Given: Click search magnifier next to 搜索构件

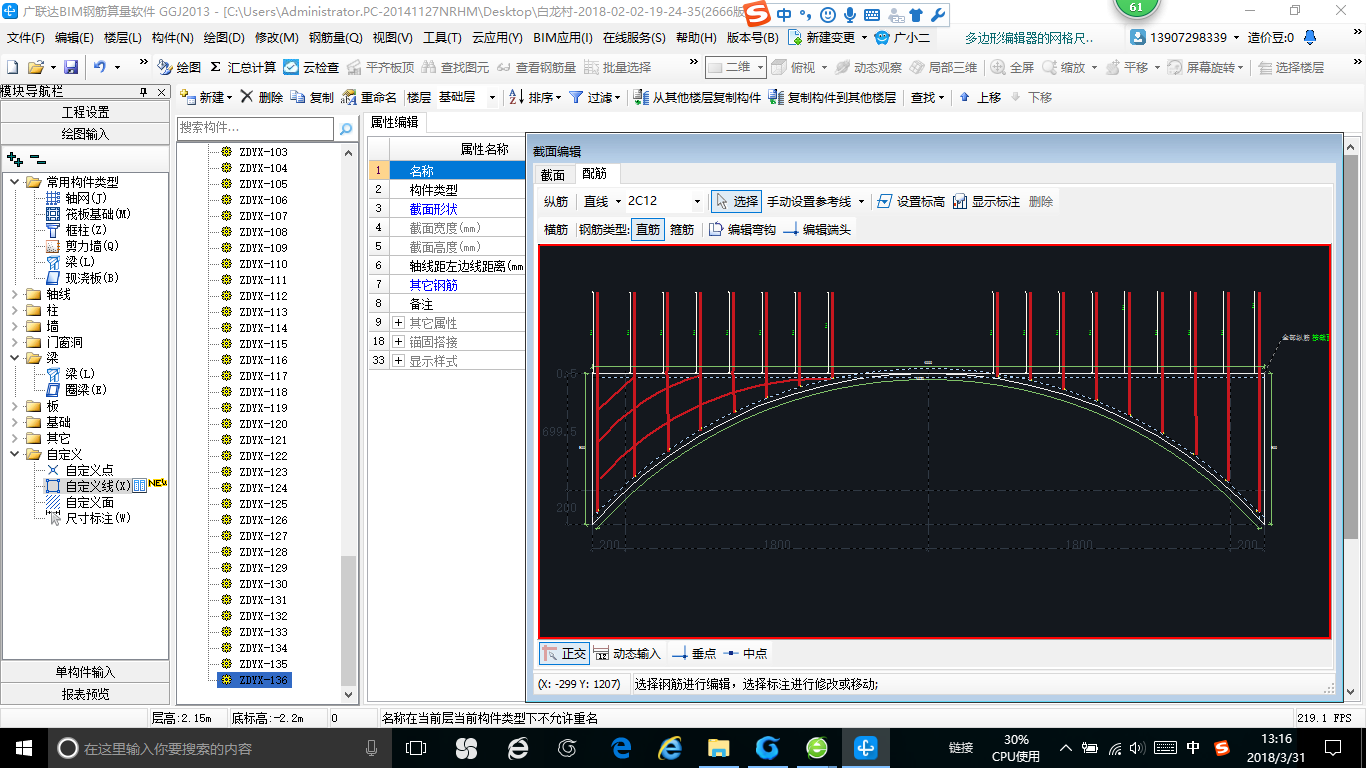Looking at the screenshot, I should (346, 129).
